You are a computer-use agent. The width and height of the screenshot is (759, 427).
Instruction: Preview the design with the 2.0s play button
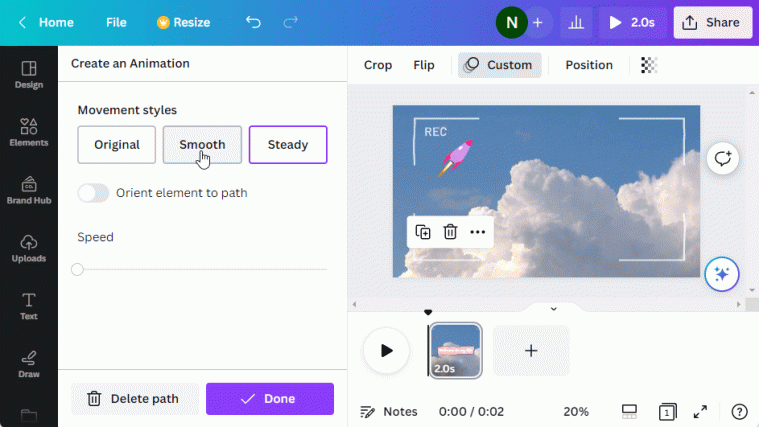coord(632,22)
